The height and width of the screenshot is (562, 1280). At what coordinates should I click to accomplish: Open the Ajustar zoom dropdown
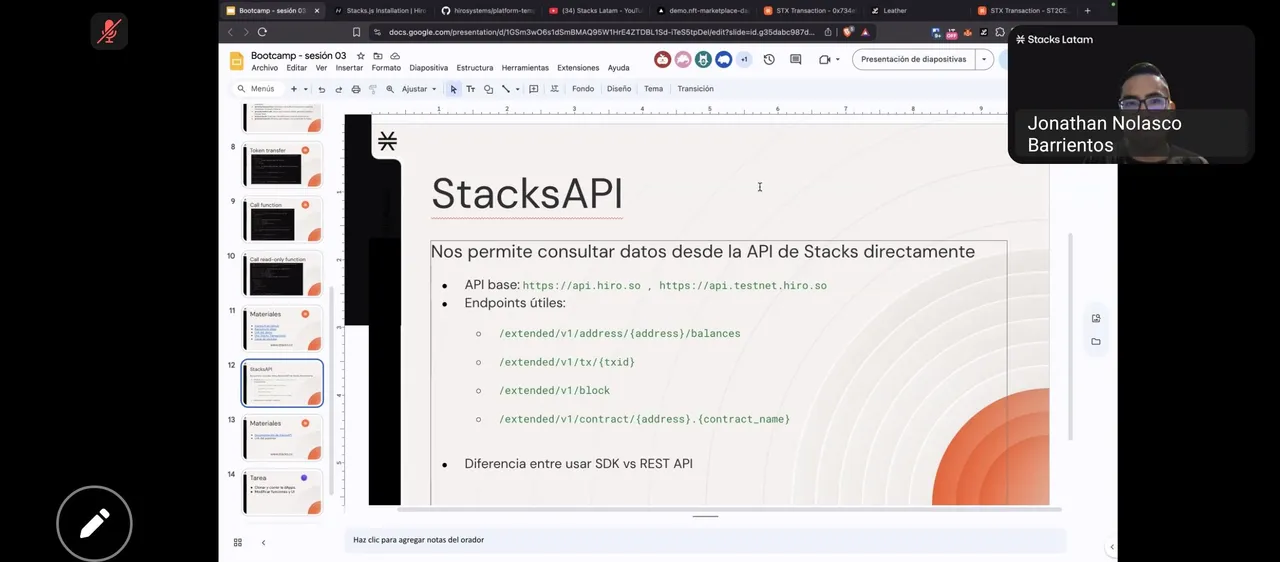coord(419,89)
